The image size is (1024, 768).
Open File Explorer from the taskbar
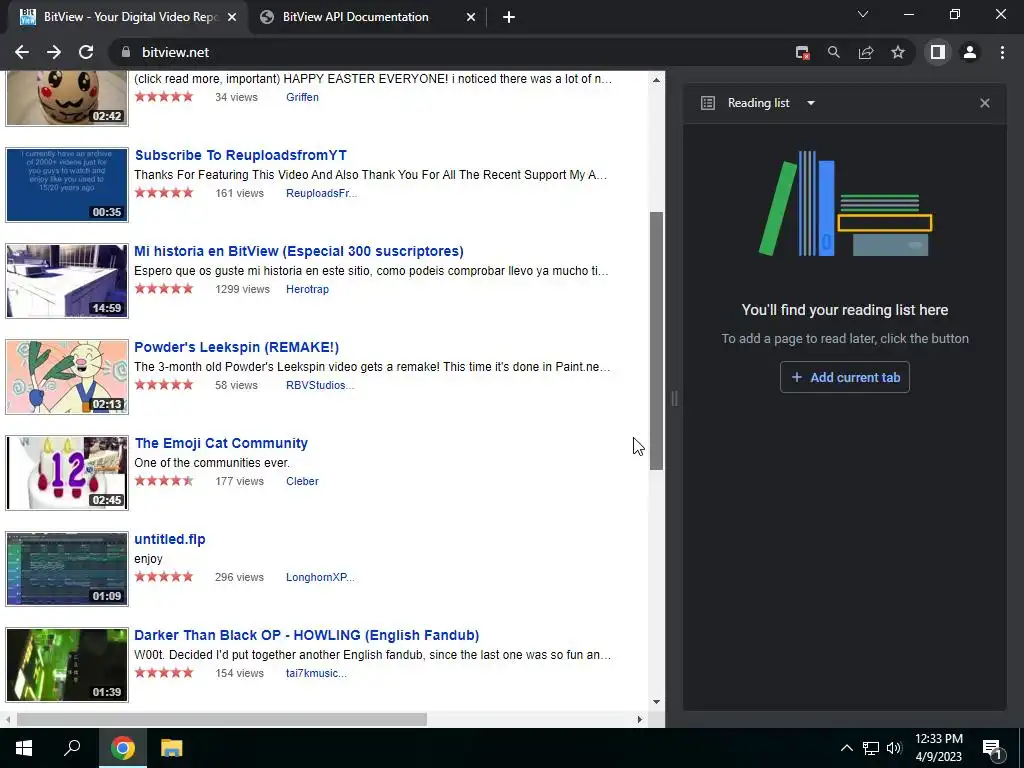[x=171, y=748]
